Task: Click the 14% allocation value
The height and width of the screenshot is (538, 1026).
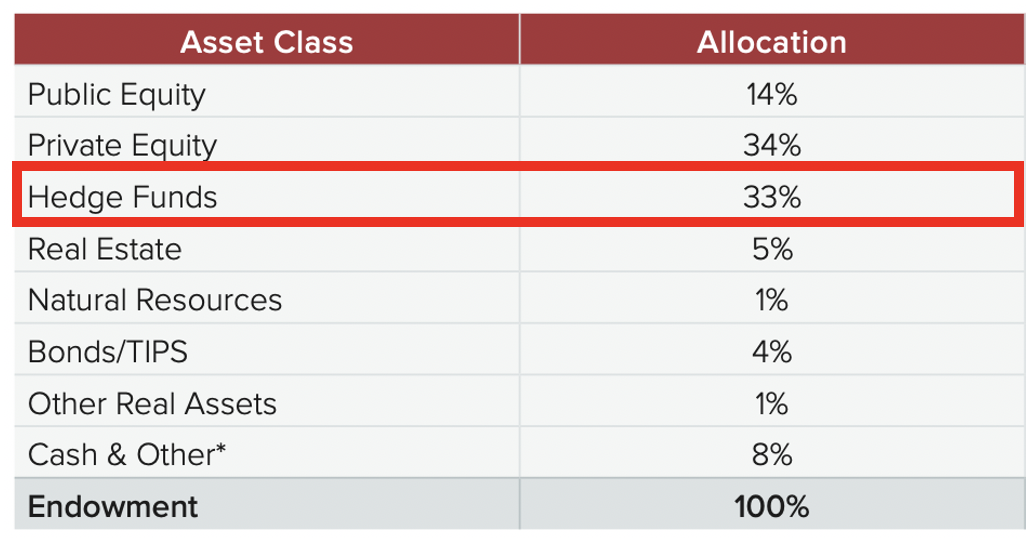Action: [771, 95]
